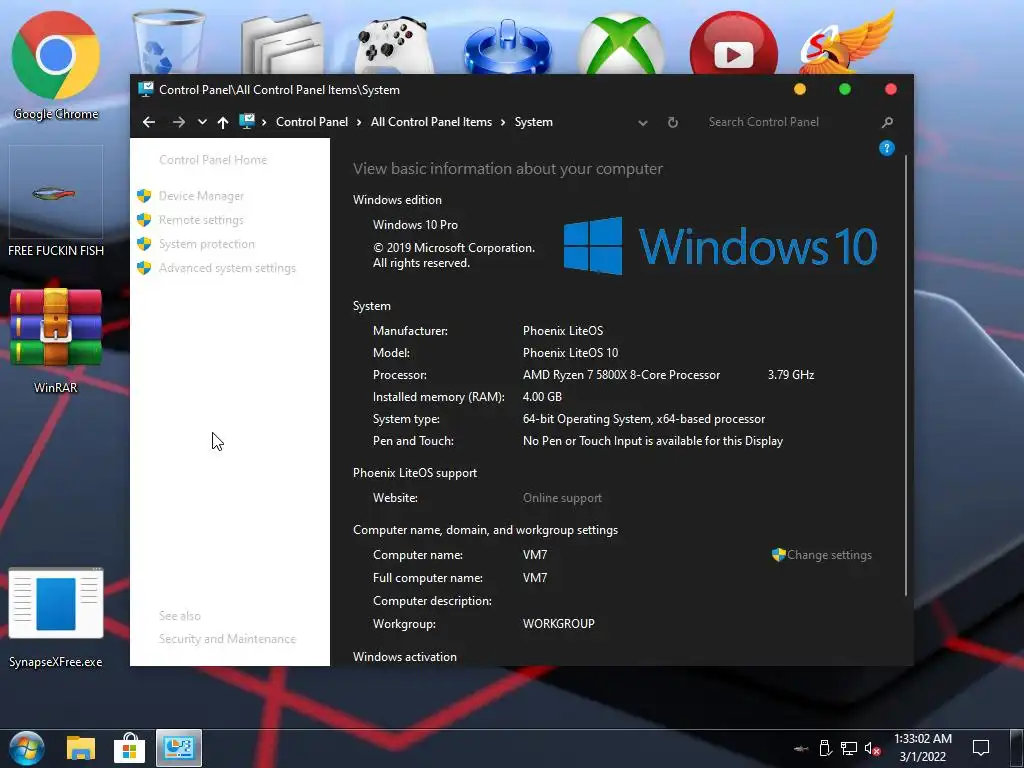Click the yellow minimize dot button
Image resolution: width=1024 pixels, height=768 pixels.
click(799, 89)
